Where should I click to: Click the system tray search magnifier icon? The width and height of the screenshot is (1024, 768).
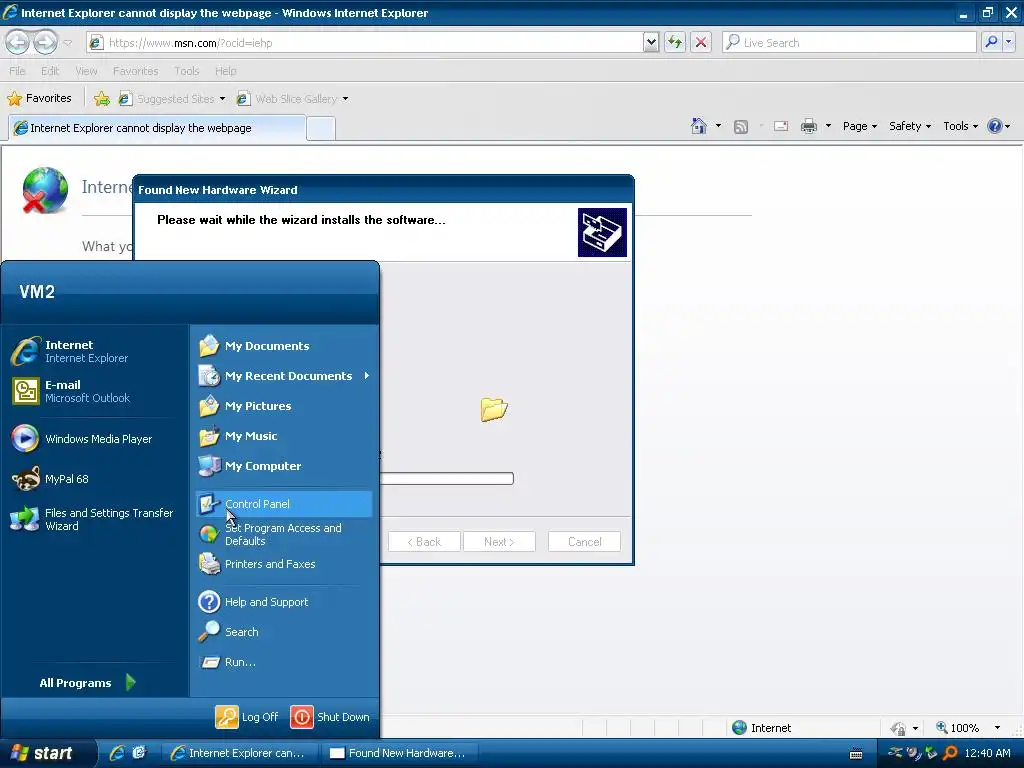pos(950,753)
